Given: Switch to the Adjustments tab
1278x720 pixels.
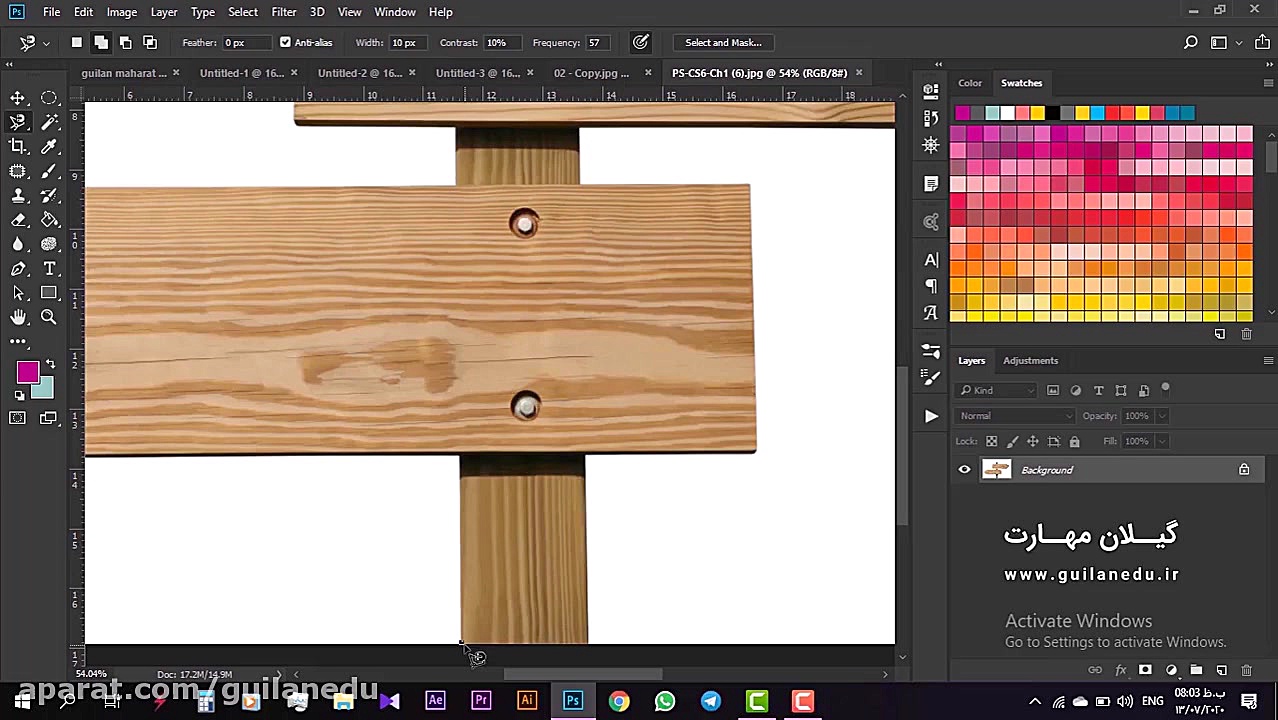Looking at the screenshot, I should coord(1030,361).
